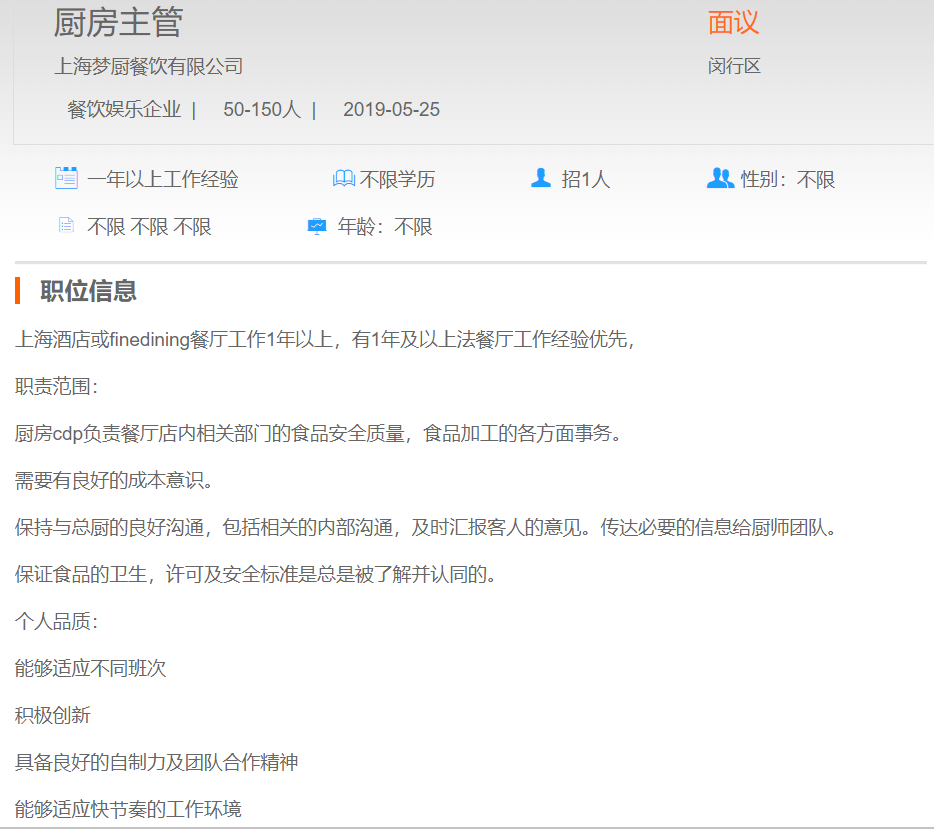Click the 一年以上工作经验 requirement text
This screenshot has height=830, width=934.
coord(163,180)
